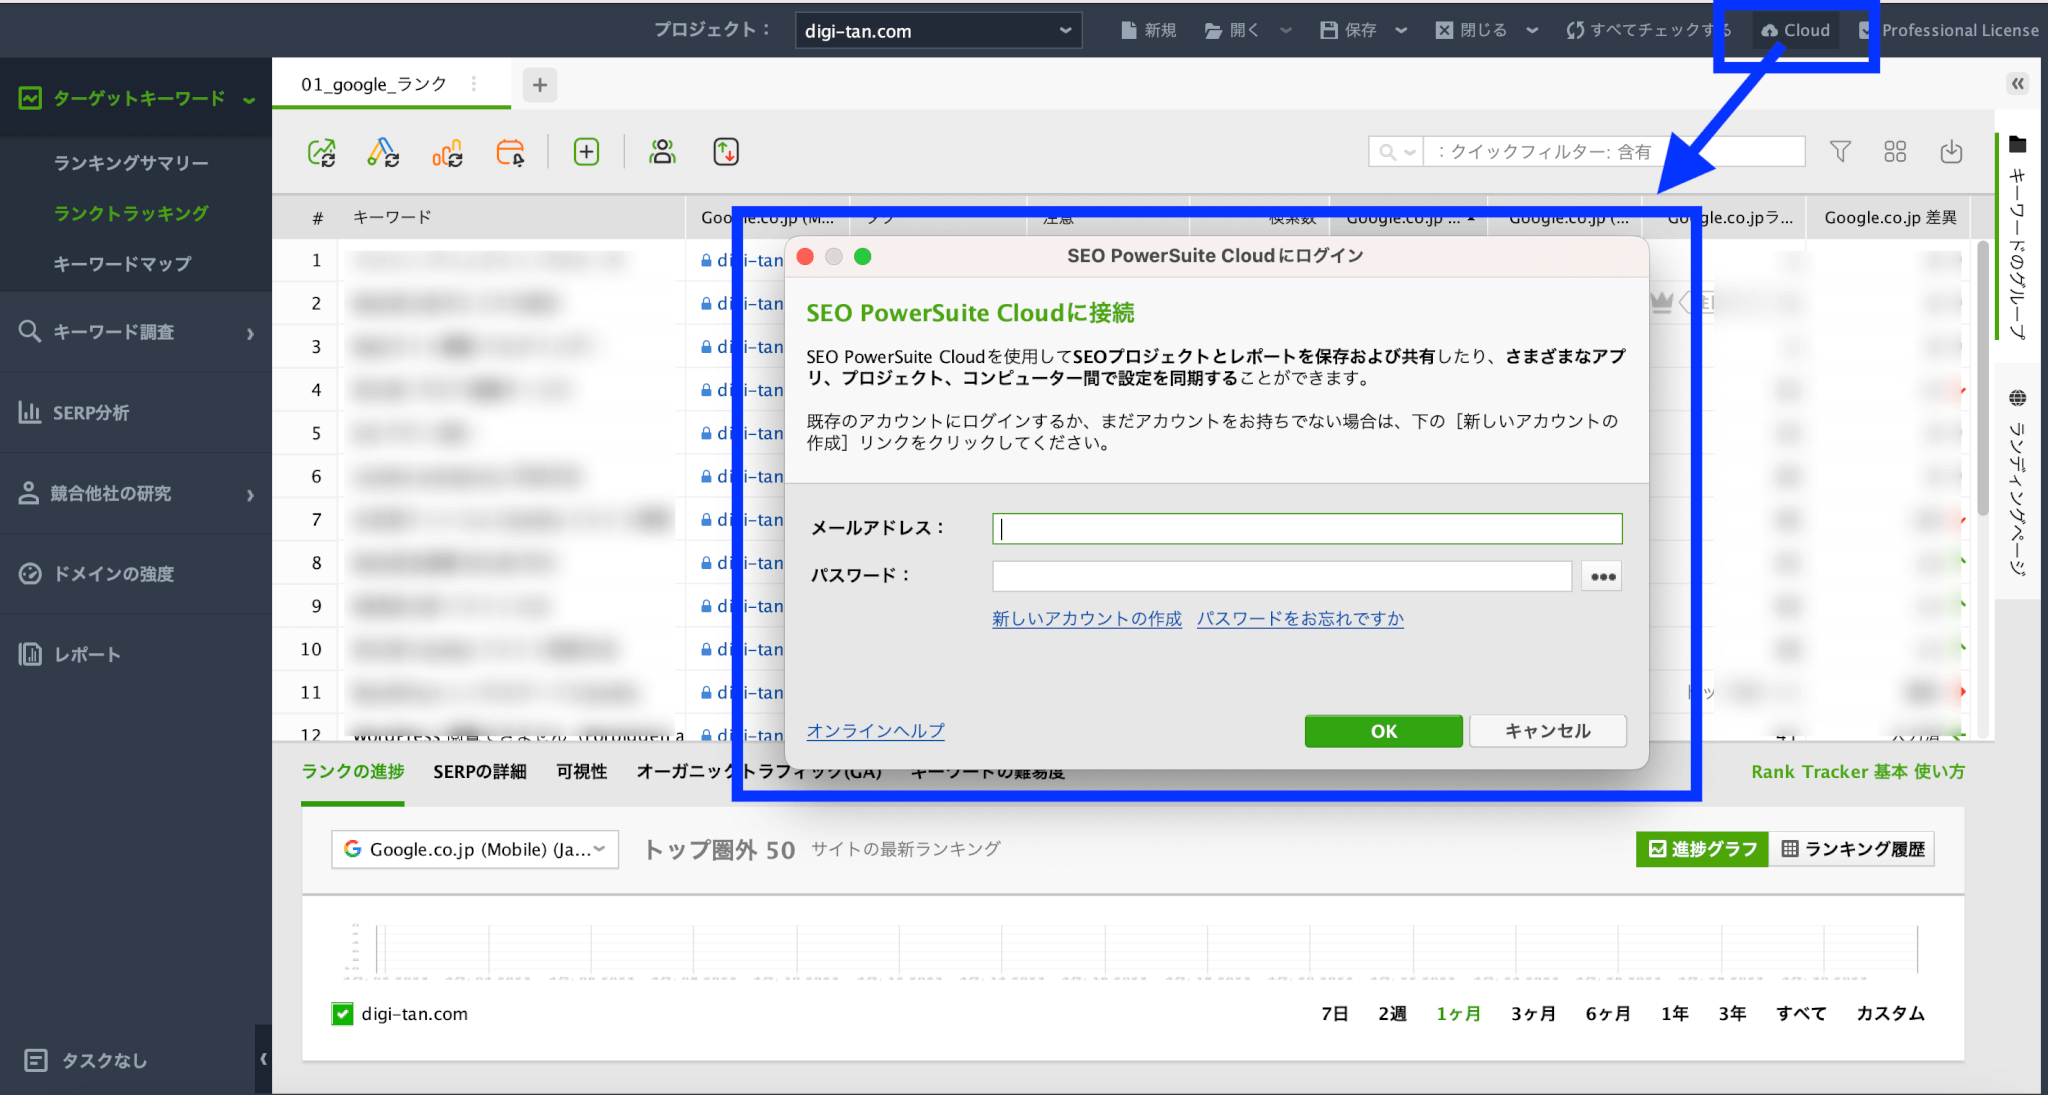Select the 3ヶ月 time range
Screen dimensions: 2048x1095
[1533, 1014]
